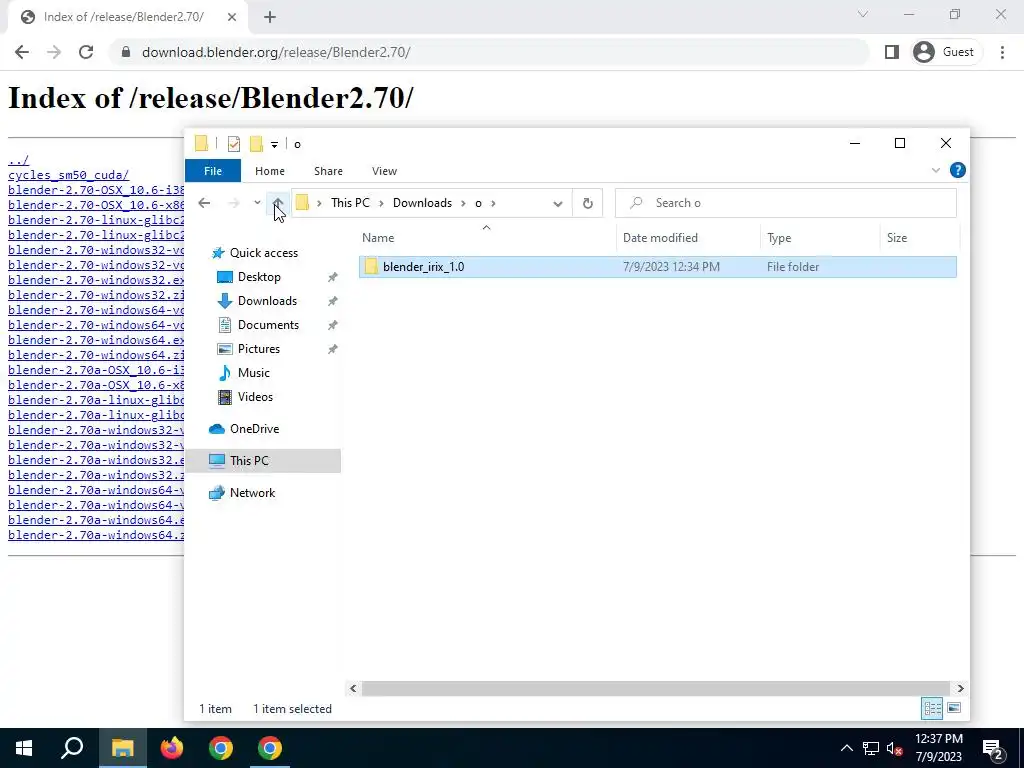Sort by the Name column header
Image resolution: width=1024 pixels, height=768 pixels.
tap(487, 238)
